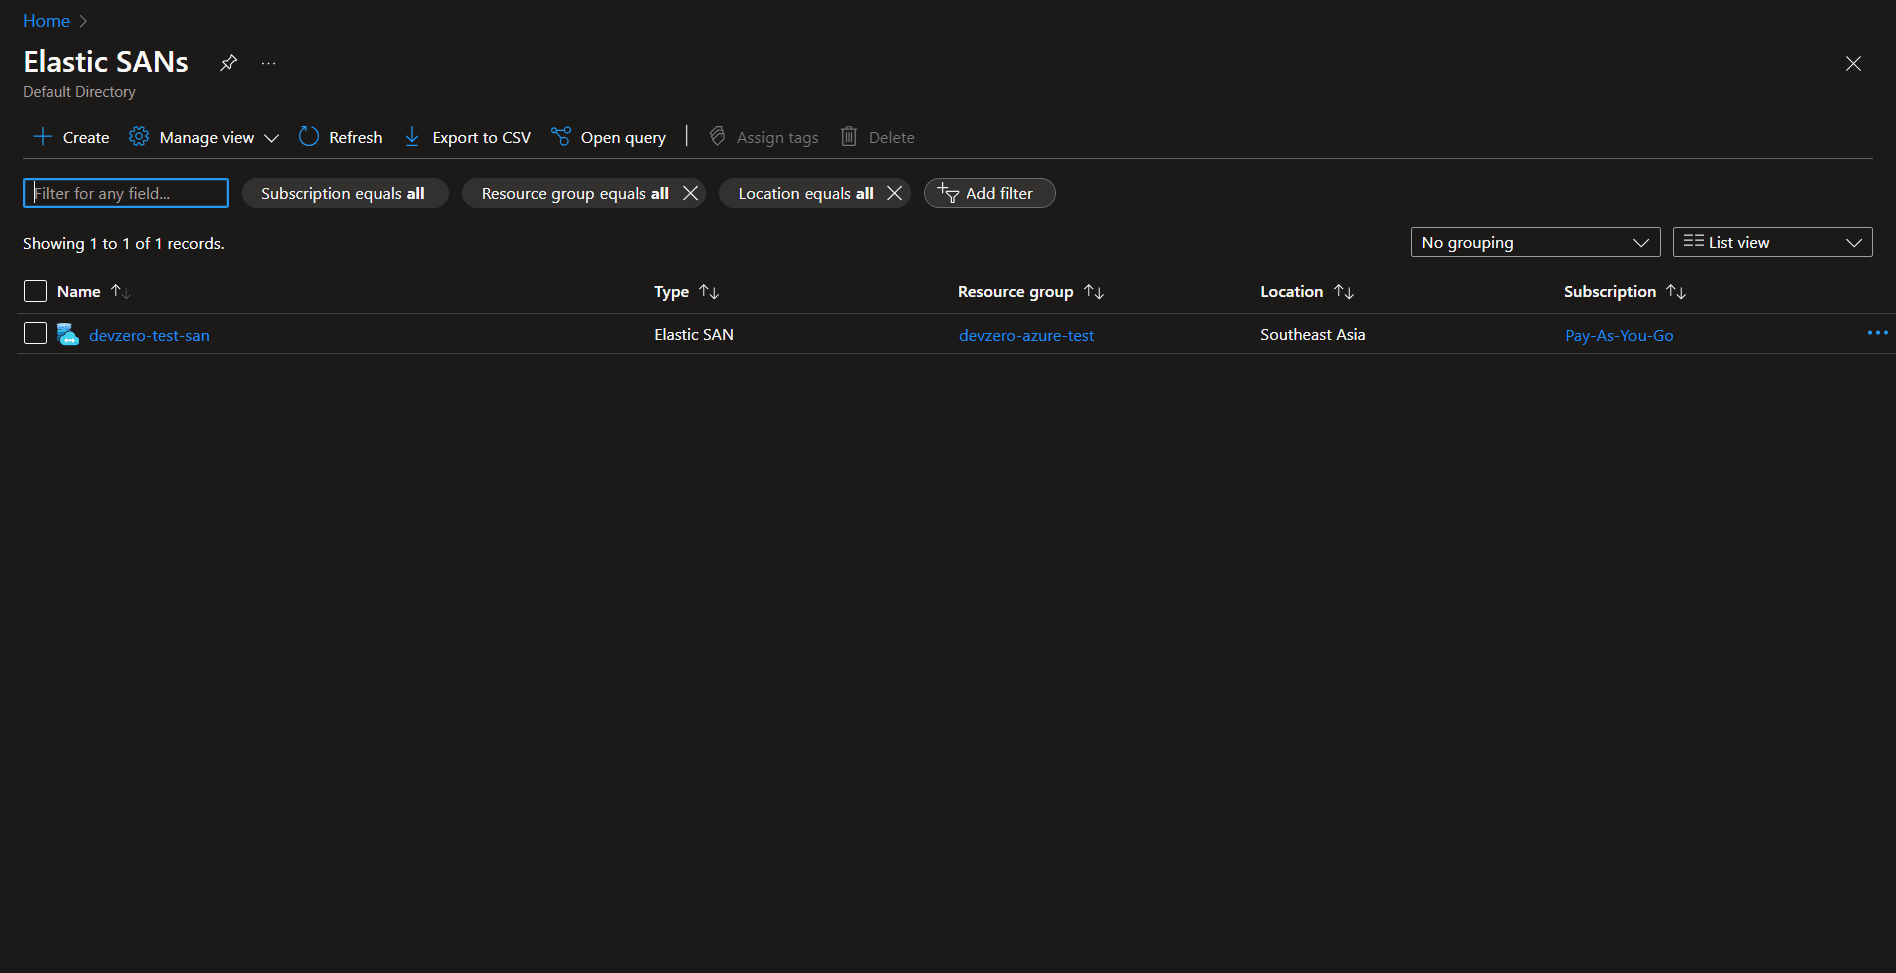
Task: Open the Location equals all filter
Action: click(x=800, y=193)
